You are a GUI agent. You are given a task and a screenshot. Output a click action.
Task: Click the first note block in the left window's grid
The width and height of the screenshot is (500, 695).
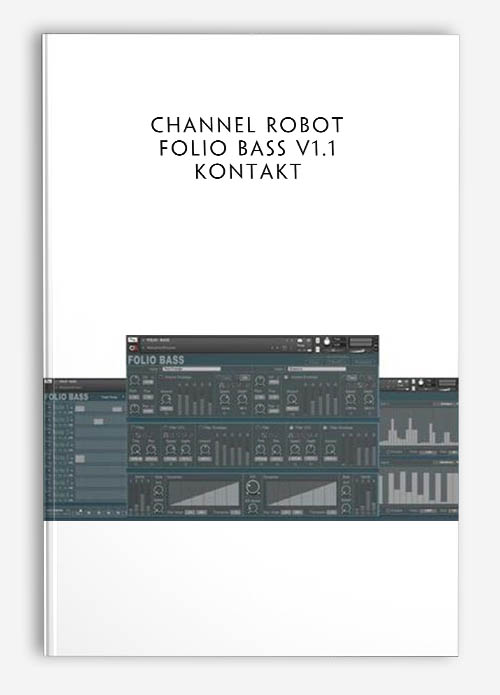click(x=80, y=409)
